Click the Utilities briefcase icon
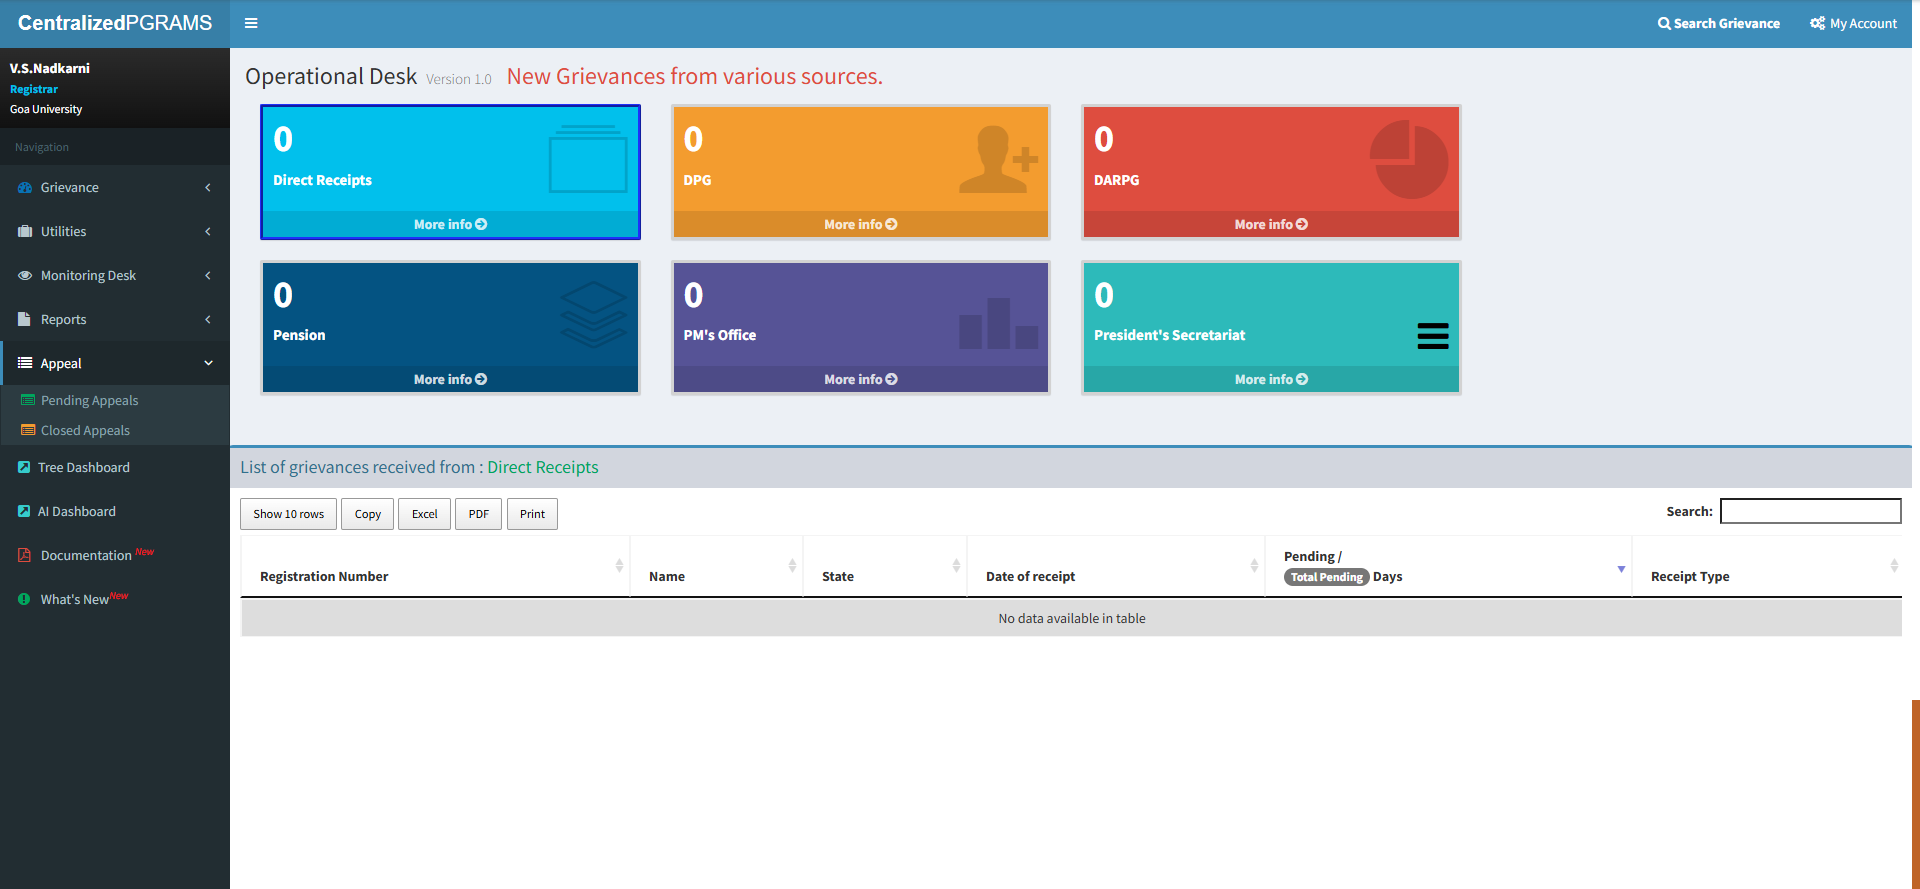The height and width of the screenshot is (889, 1920). pyautogui.click(x=25, y=232)
